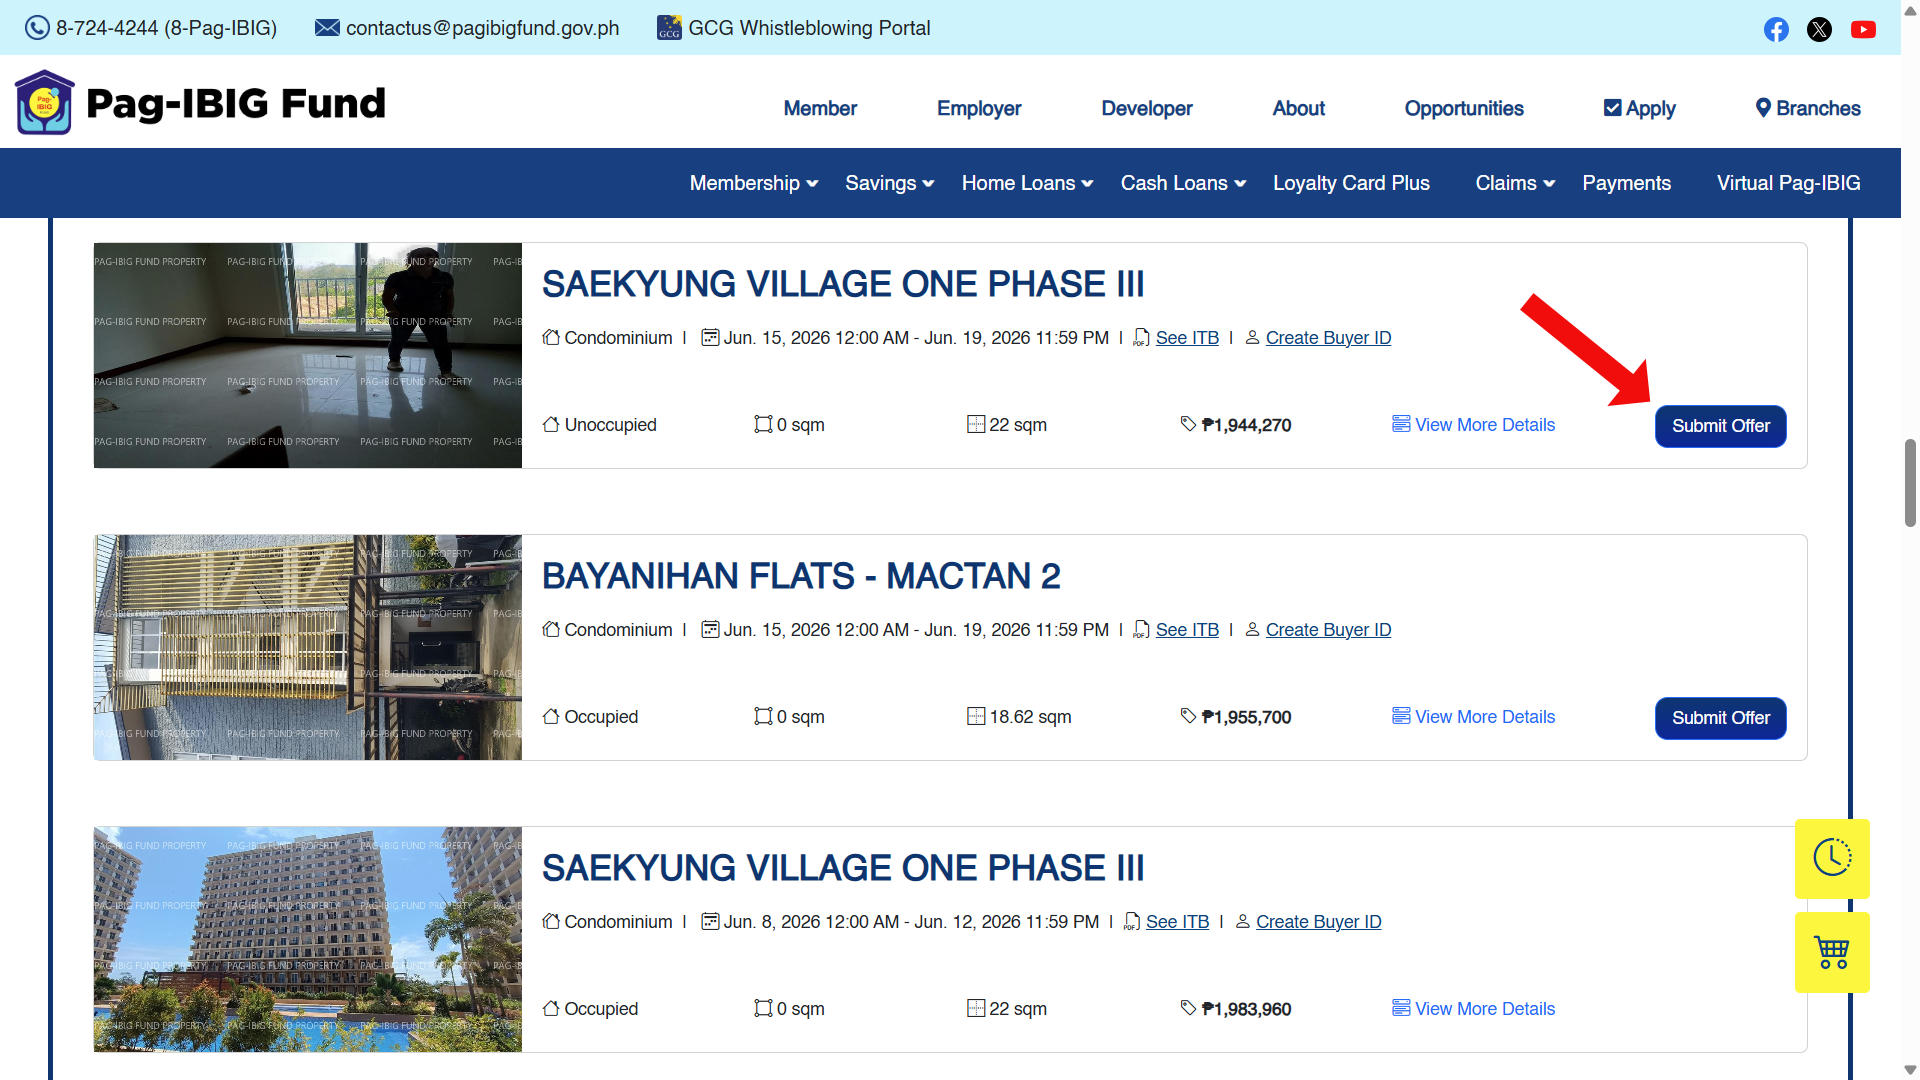The height and width of the screenshot is (1080, 1920).
Task: Open the Developer menu
Action: 1147,108
